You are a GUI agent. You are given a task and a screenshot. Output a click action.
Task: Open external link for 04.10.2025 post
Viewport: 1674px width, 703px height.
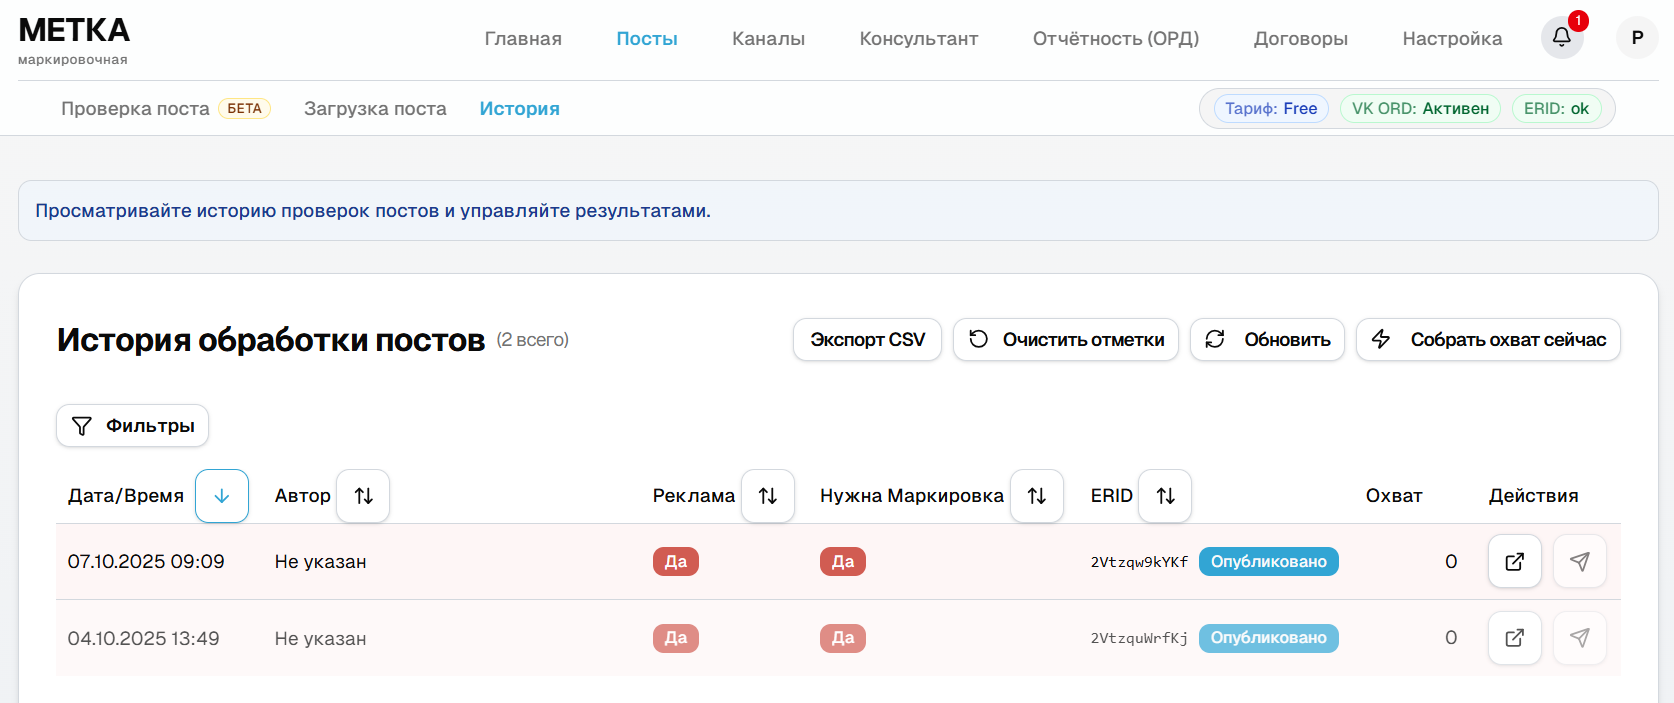click(1514, 638)
